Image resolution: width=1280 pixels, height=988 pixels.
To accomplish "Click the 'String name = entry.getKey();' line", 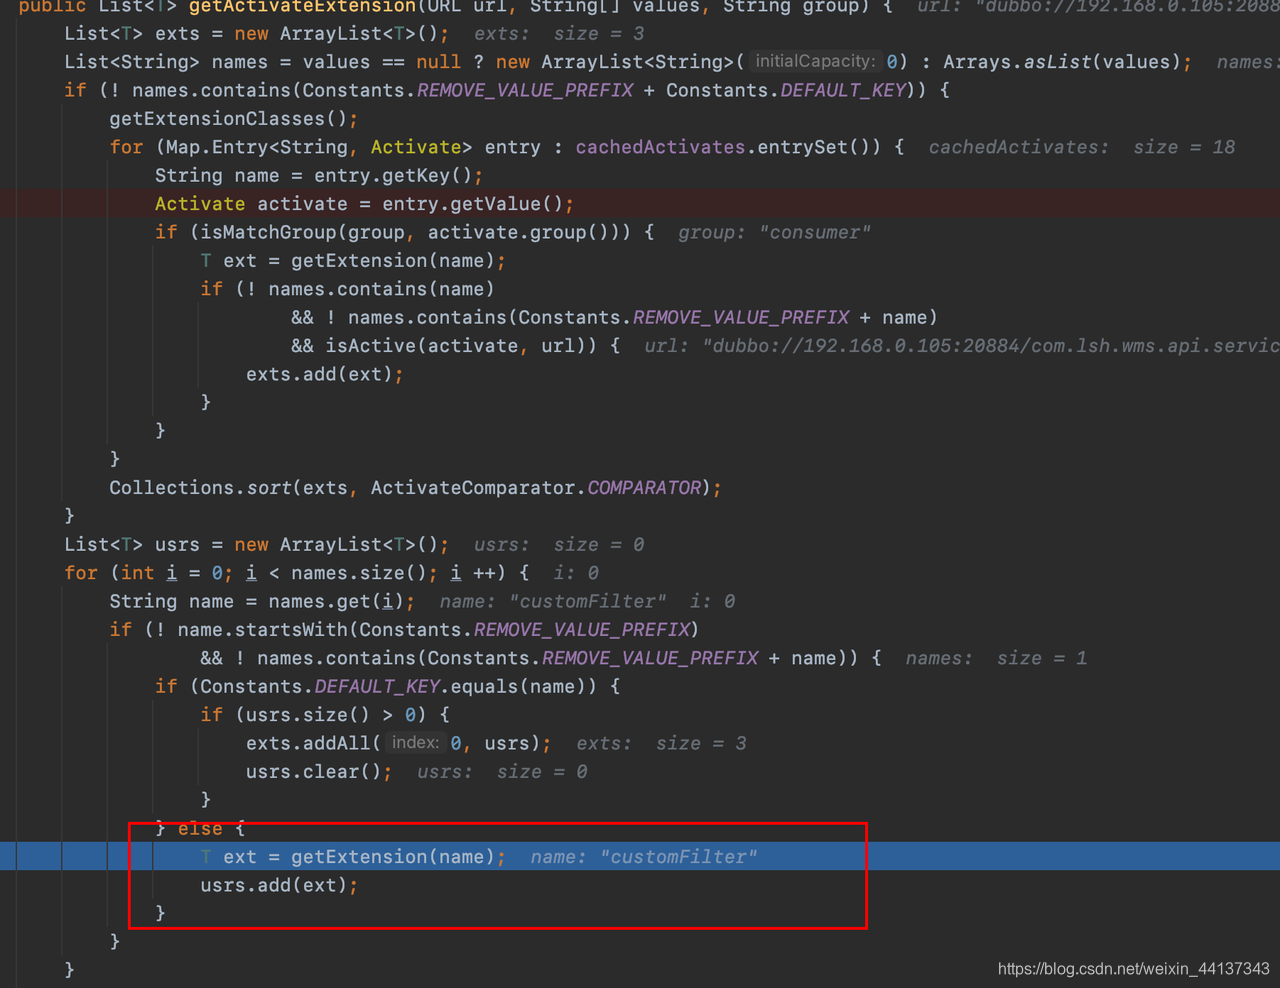I will [x=319, y=176].
